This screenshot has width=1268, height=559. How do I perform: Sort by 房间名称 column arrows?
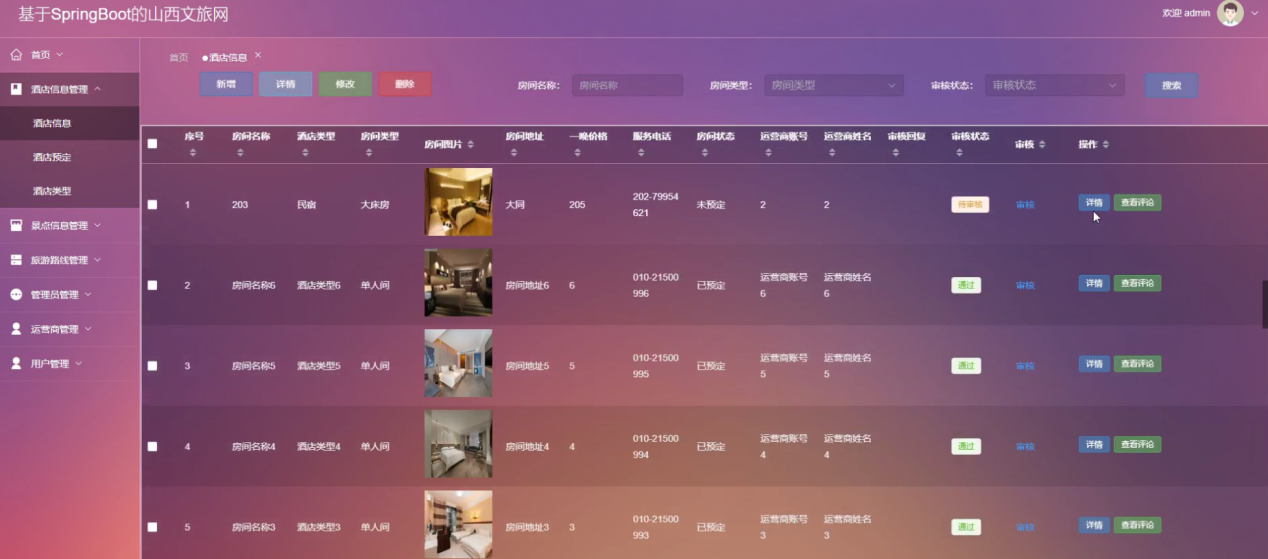coord(240,152)
